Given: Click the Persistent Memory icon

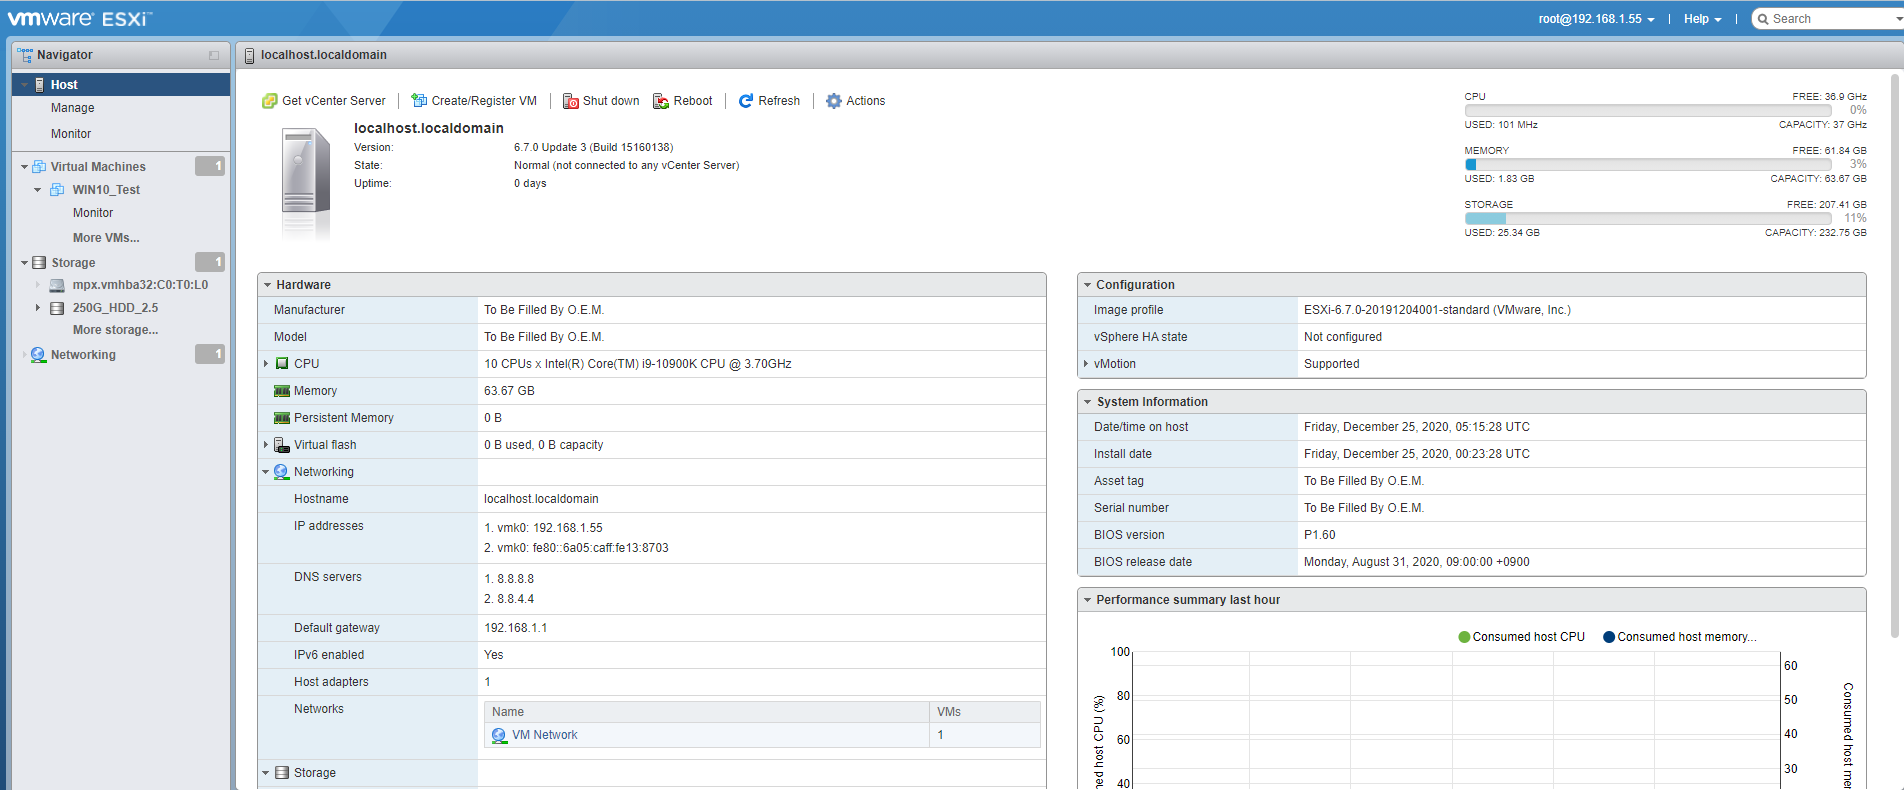Looking at the screenshot, I should tap(282, 418).
